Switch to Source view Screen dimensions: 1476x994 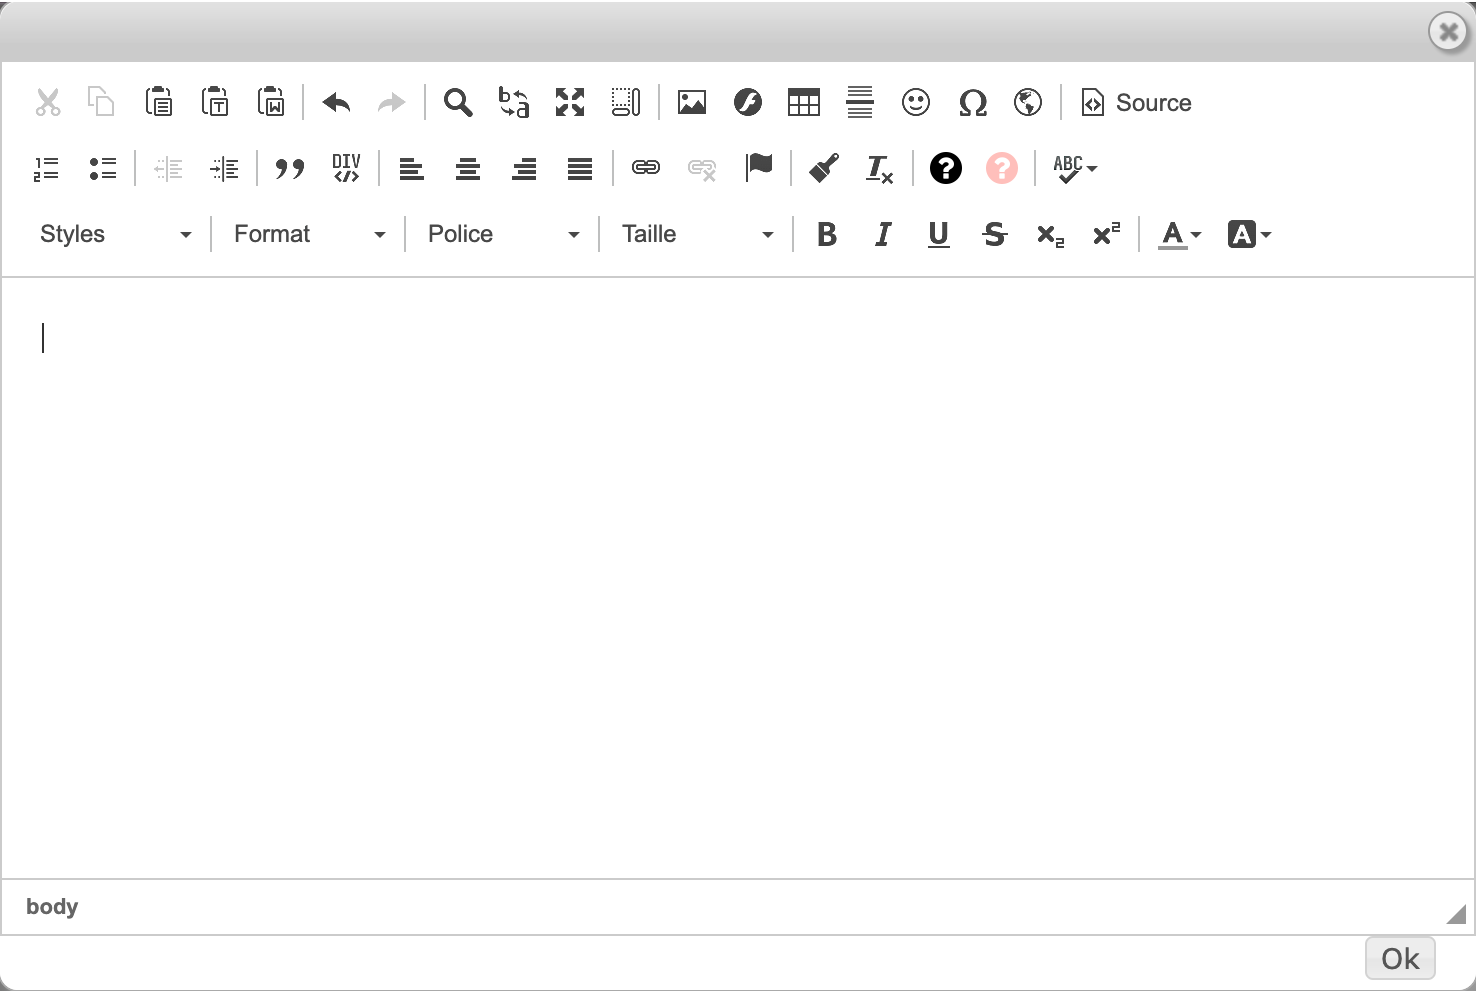pos(1137,102)
